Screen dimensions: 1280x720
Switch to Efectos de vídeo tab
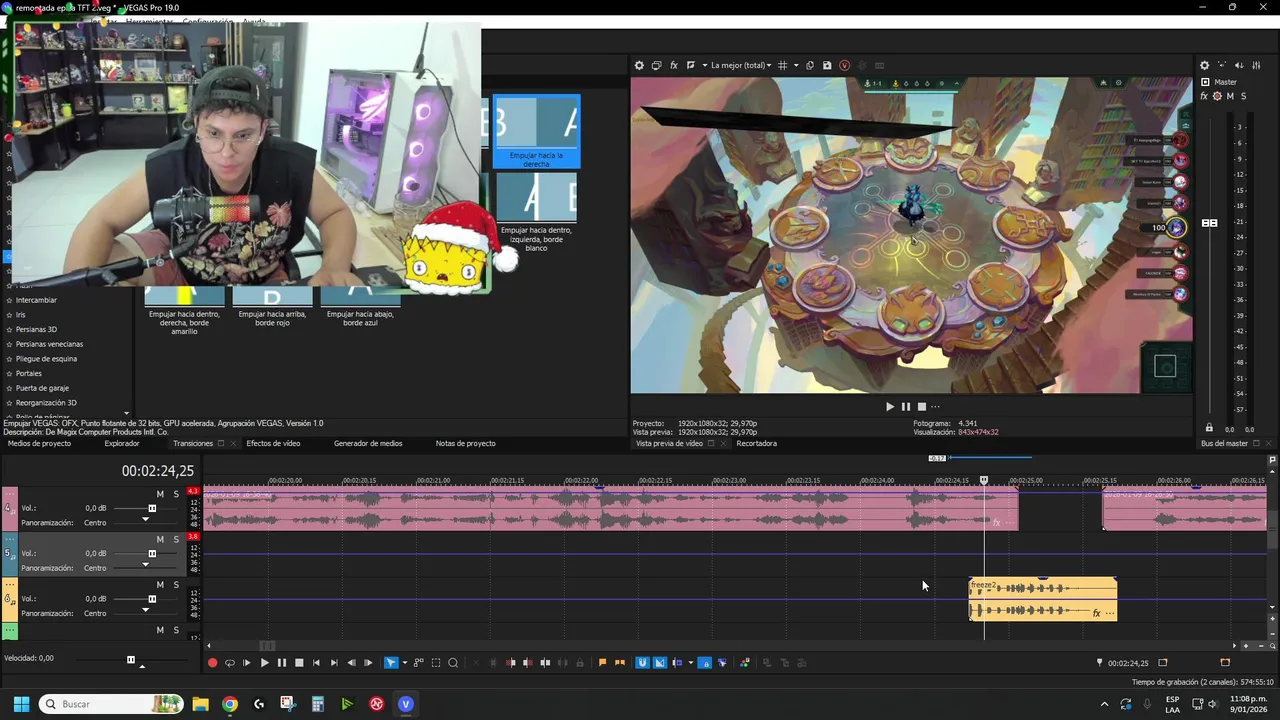click(x=273, y=443)
